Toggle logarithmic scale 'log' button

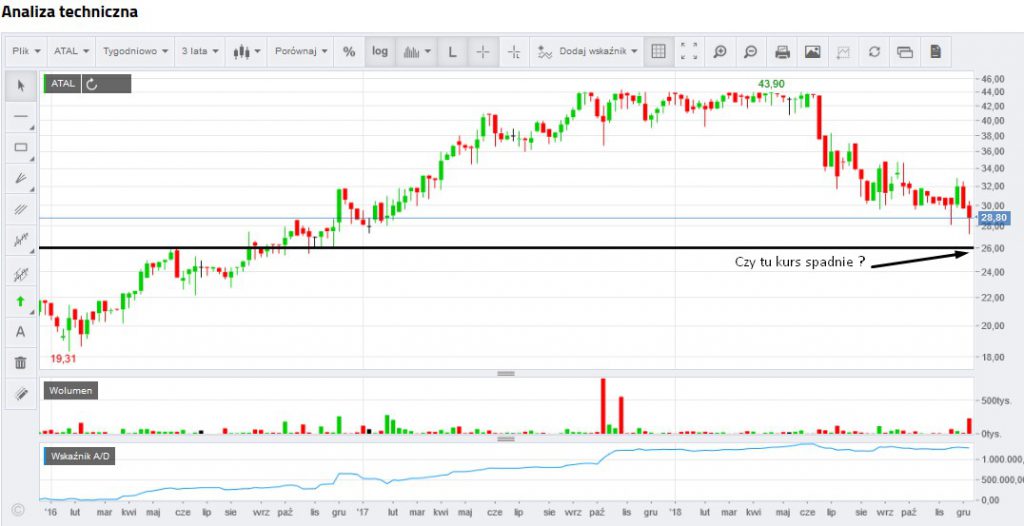[380, 51]
